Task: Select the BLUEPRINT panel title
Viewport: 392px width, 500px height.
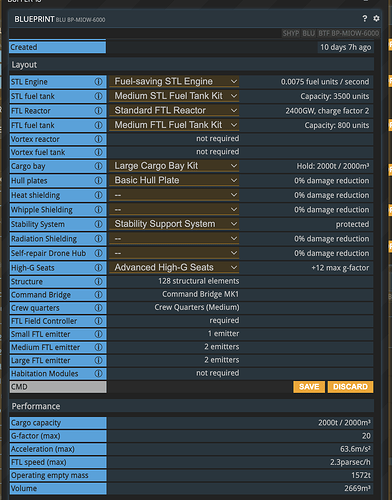Action: click(x=34, y=19)
